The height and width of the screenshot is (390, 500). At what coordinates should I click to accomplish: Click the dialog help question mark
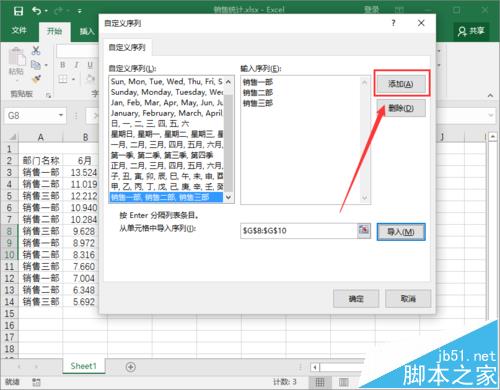click(x=394, y=23)
